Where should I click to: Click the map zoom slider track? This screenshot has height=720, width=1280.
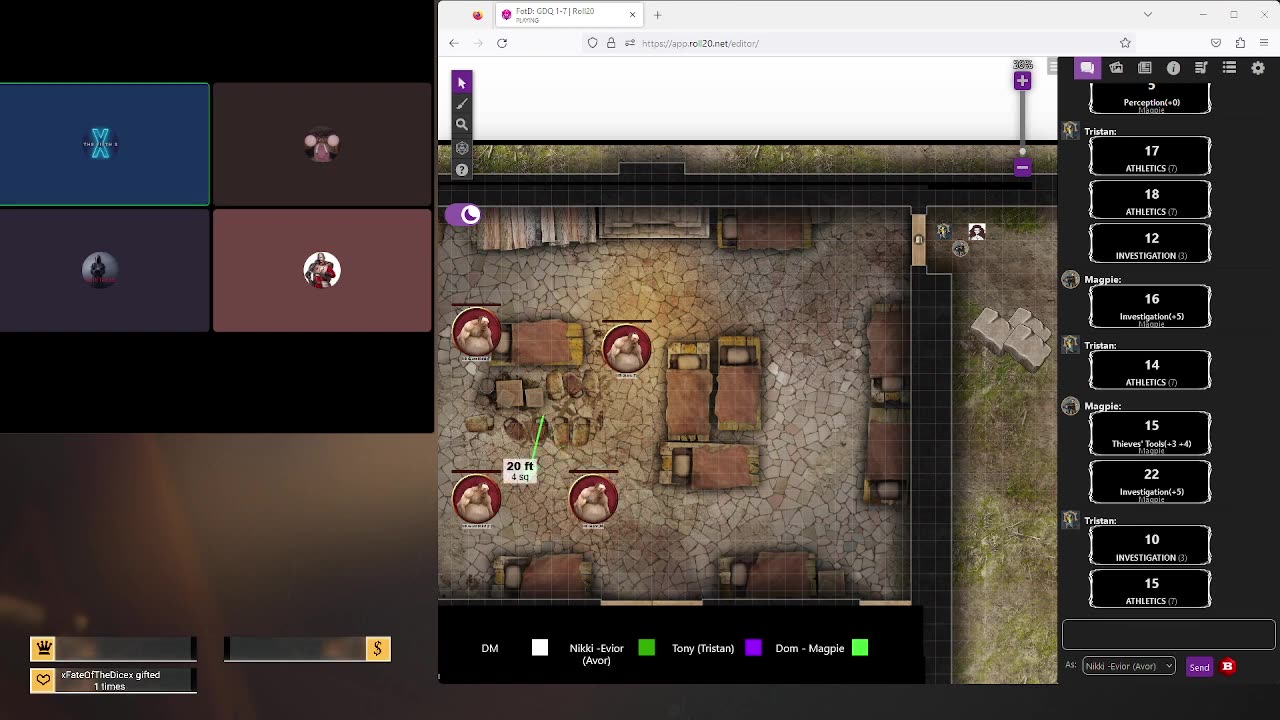tap(1022, 124)
